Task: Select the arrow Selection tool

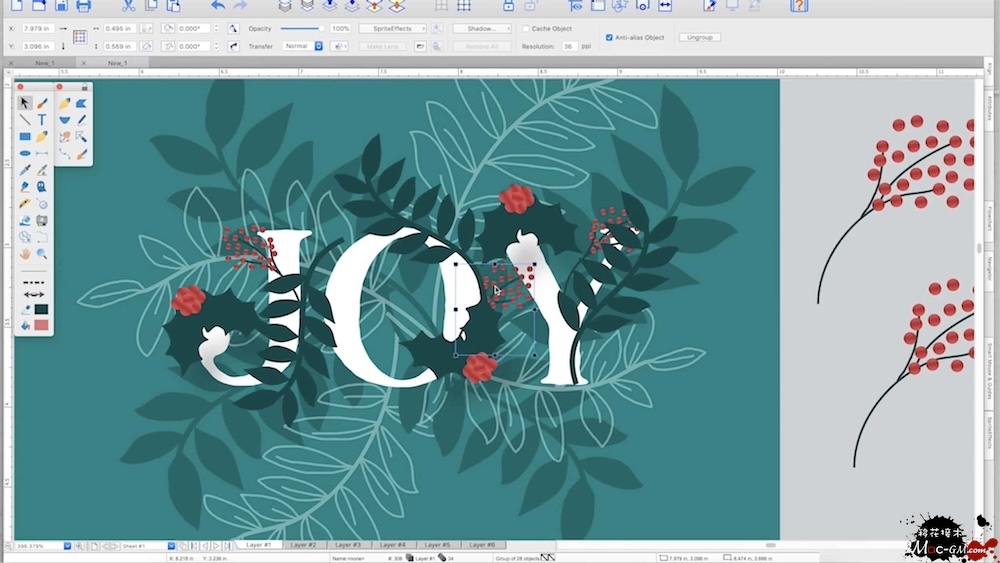Action: (25, 103)
